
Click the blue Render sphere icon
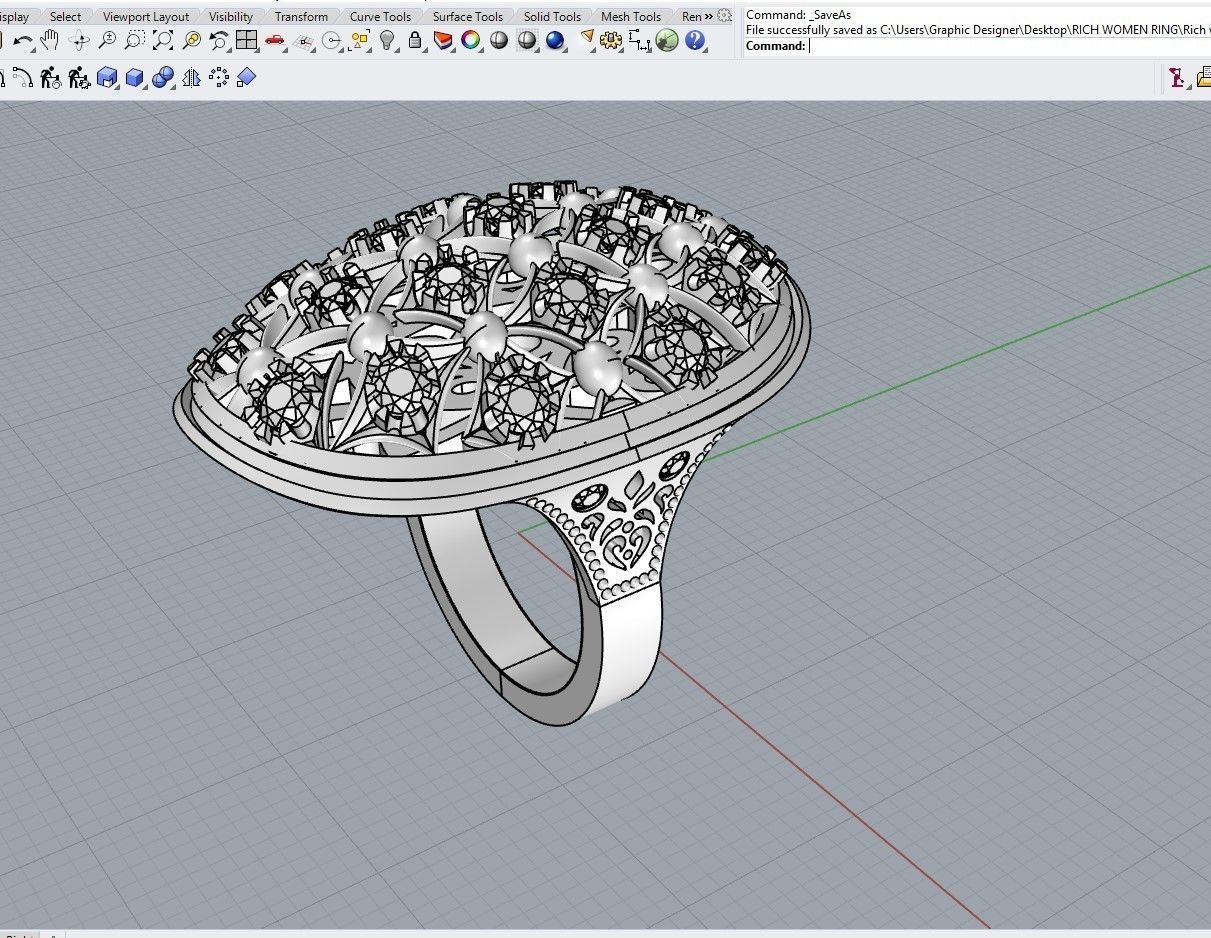point(554,41)
